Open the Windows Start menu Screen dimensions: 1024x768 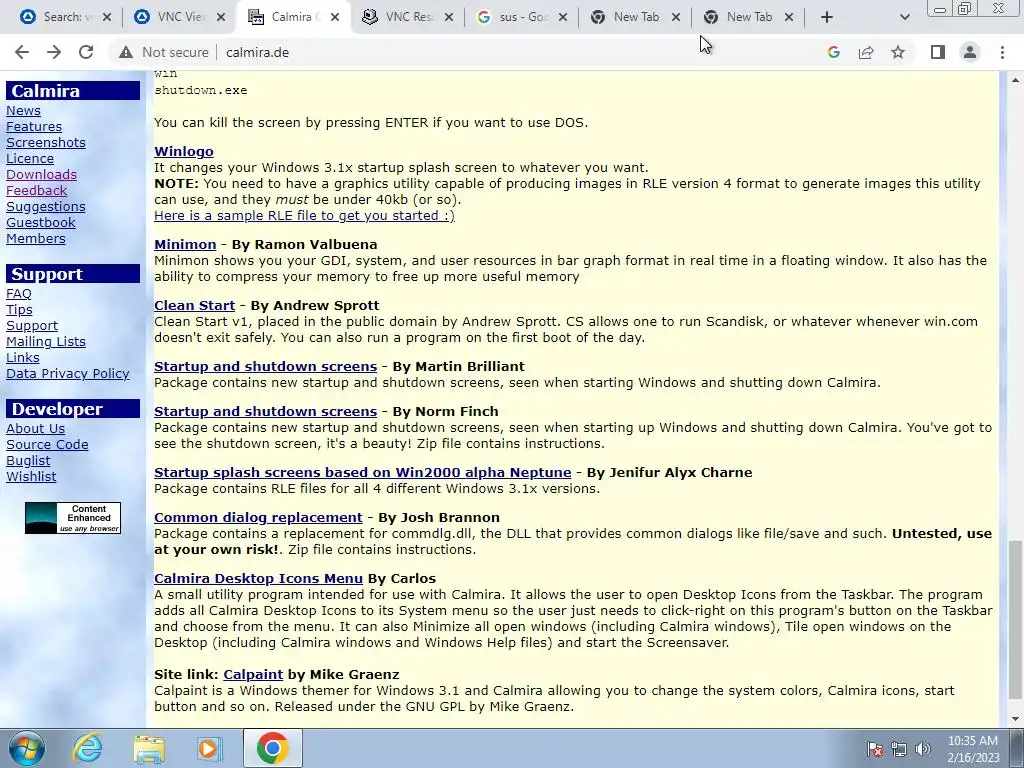(27, 748)
